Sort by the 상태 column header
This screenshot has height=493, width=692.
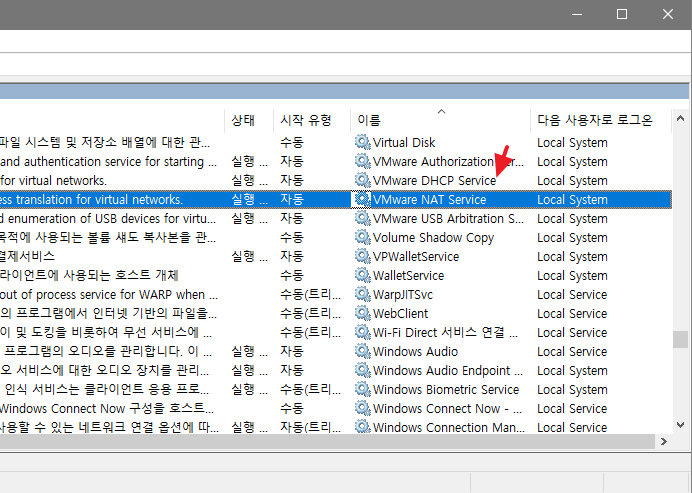[249, 120]
